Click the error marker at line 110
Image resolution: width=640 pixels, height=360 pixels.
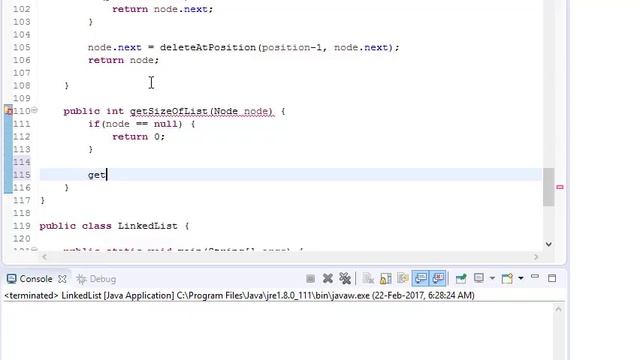(8, 110)
